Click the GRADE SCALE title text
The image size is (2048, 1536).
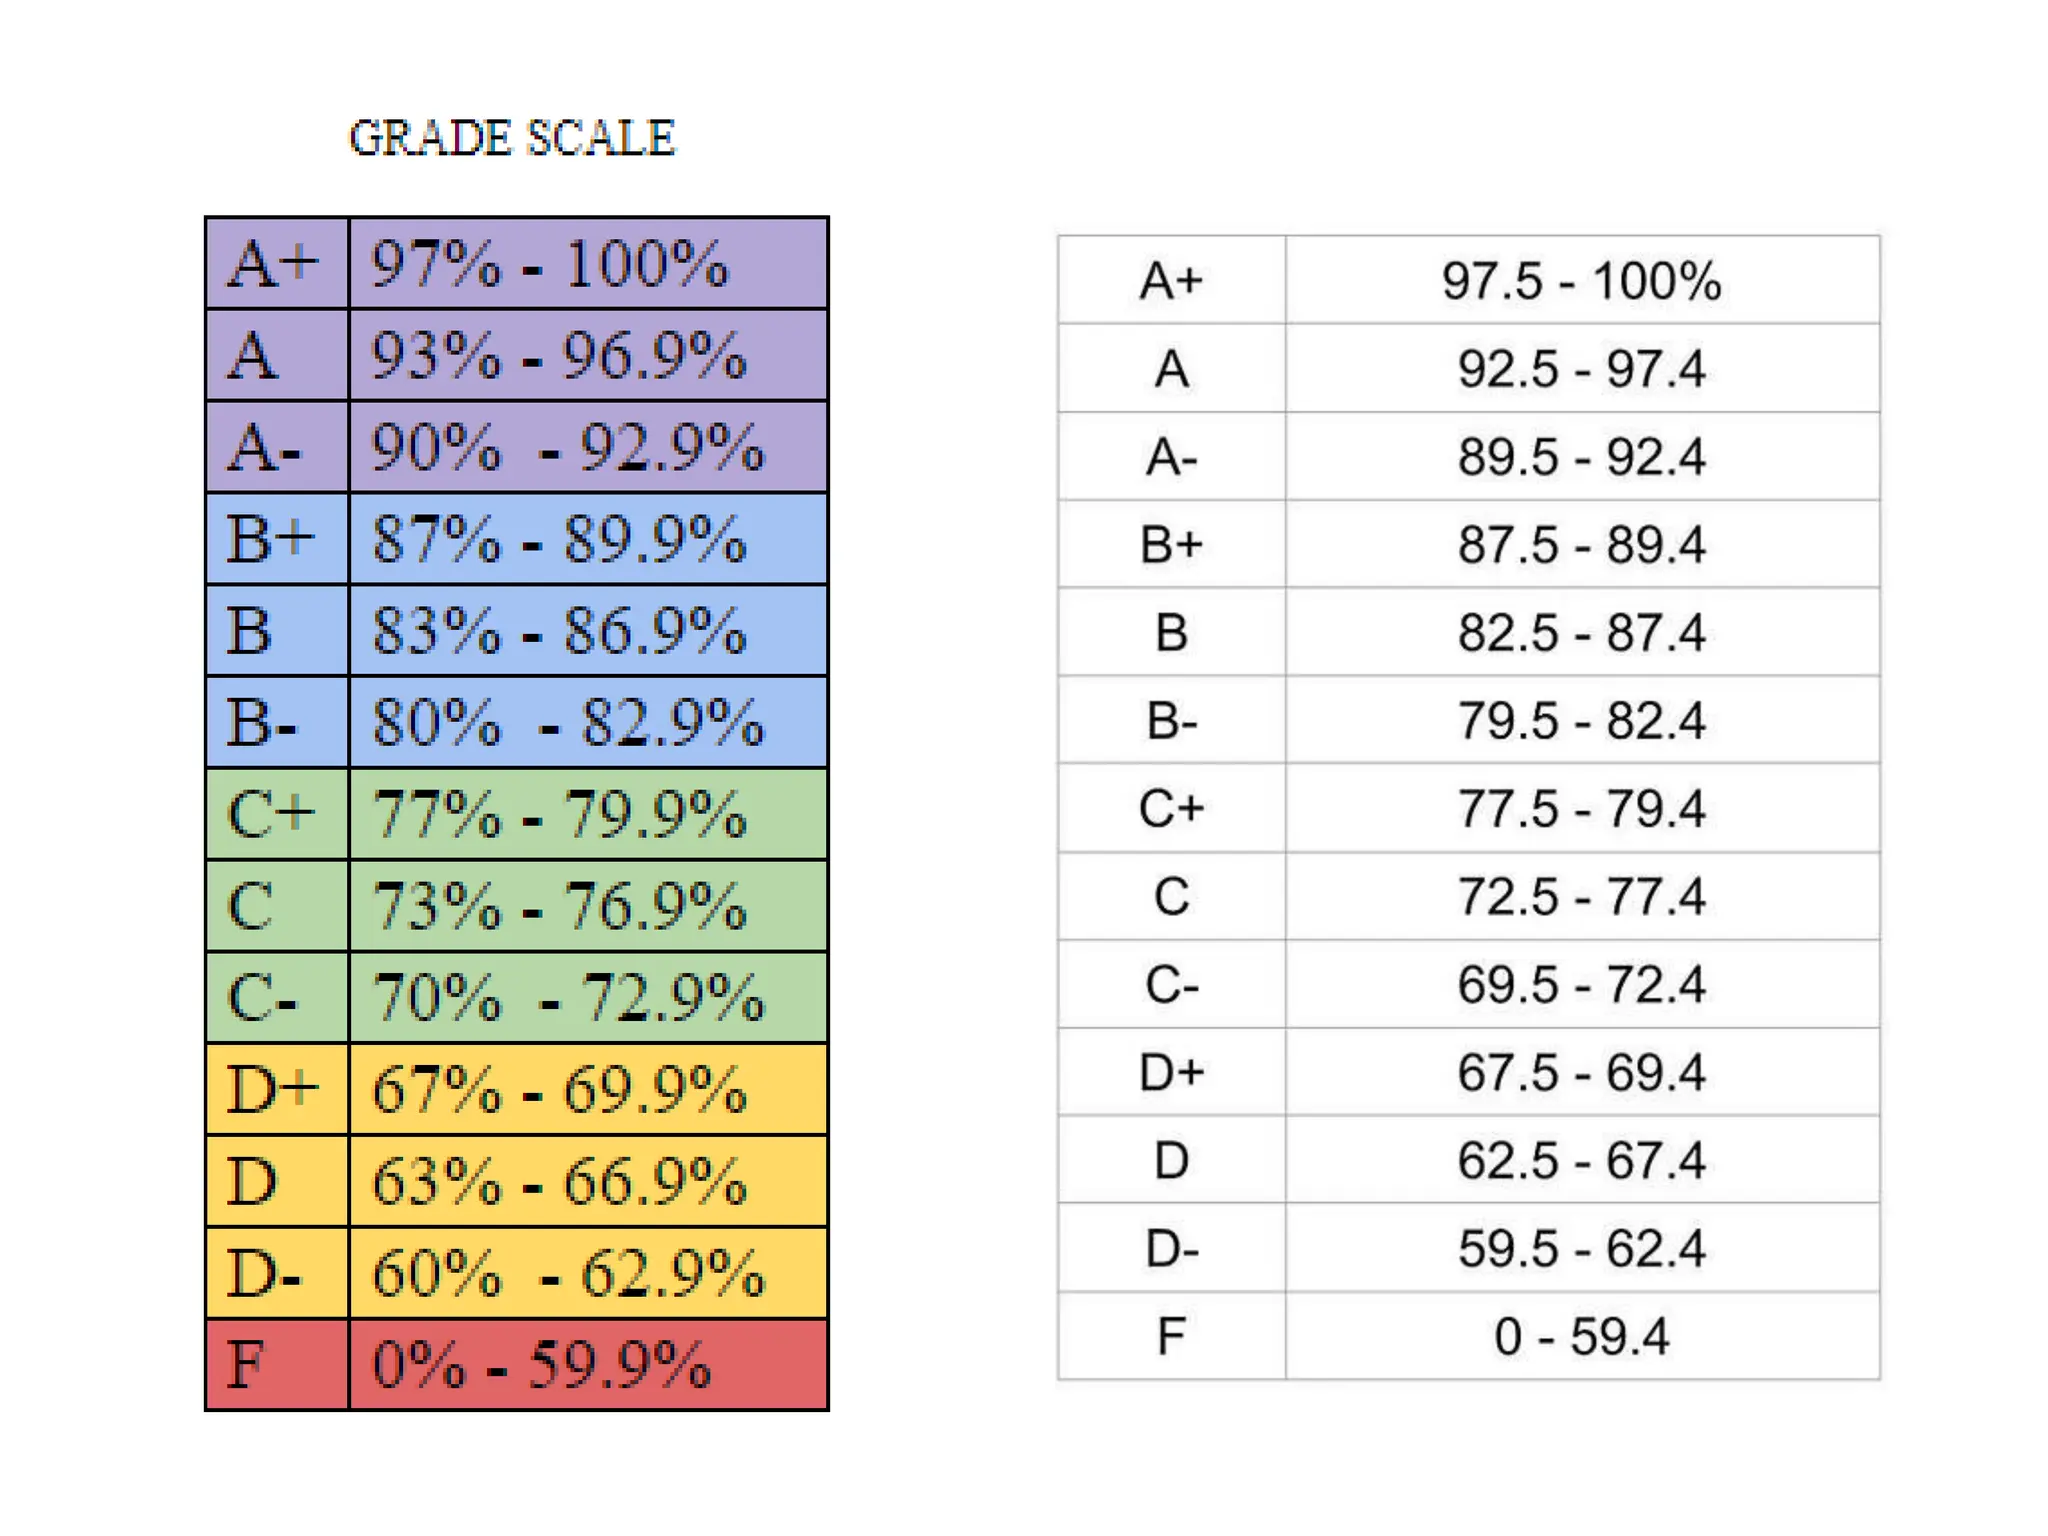point(512,138)
